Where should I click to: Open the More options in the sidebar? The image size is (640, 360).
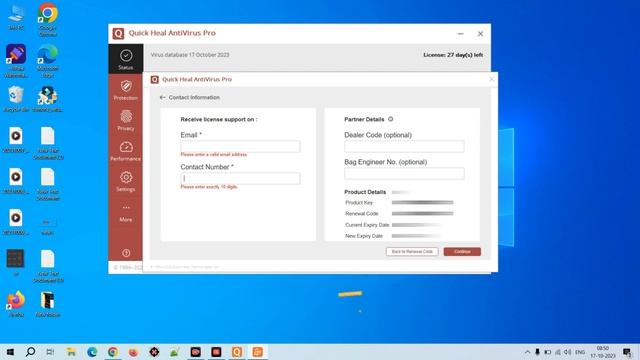(126, 212)
